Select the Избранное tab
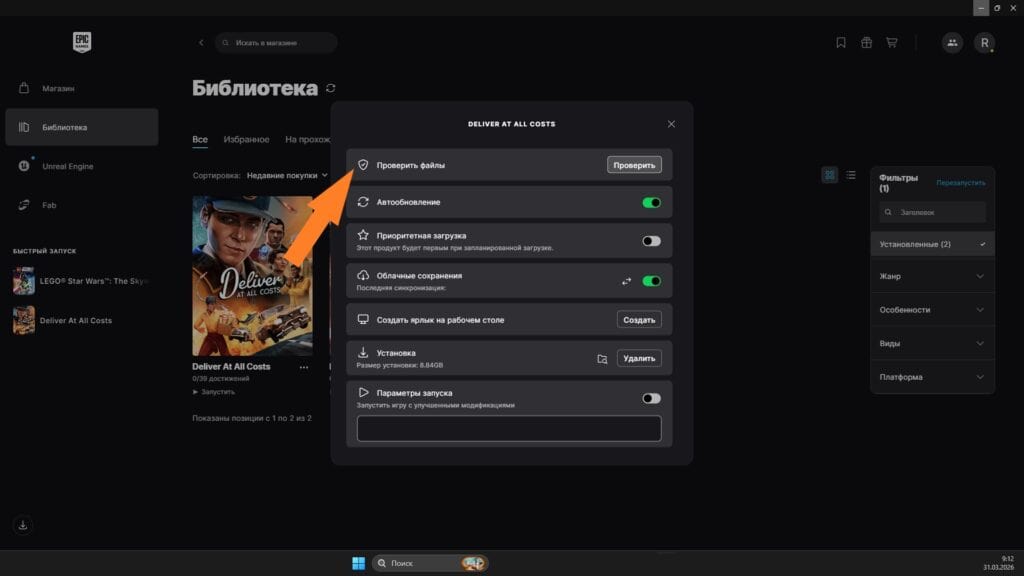The height and width of the screenshot is (576, 1024). point(246,140)
